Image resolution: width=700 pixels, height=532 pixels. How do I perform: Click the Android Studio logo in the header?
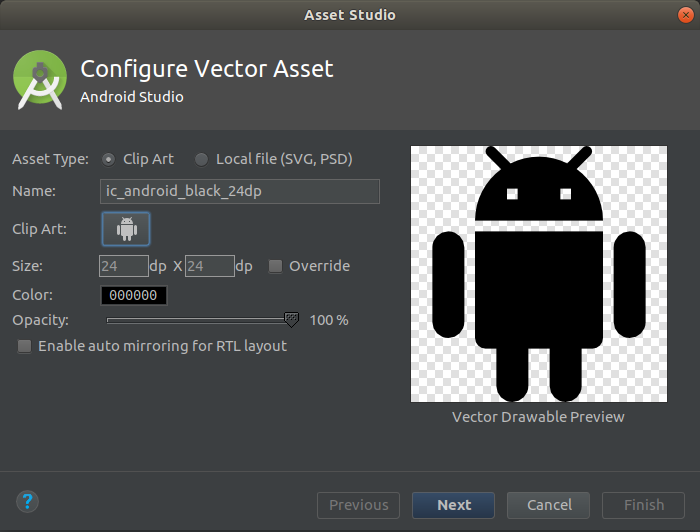(40, 79)
